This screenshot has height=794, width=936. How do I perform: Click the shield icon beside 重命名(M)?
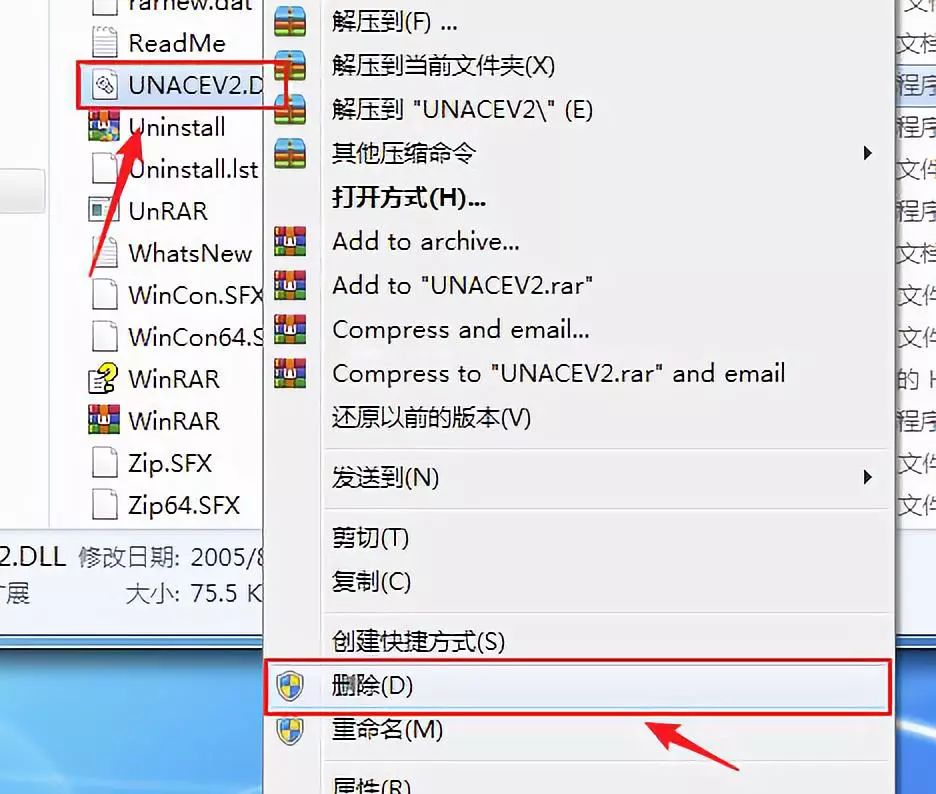290,730
